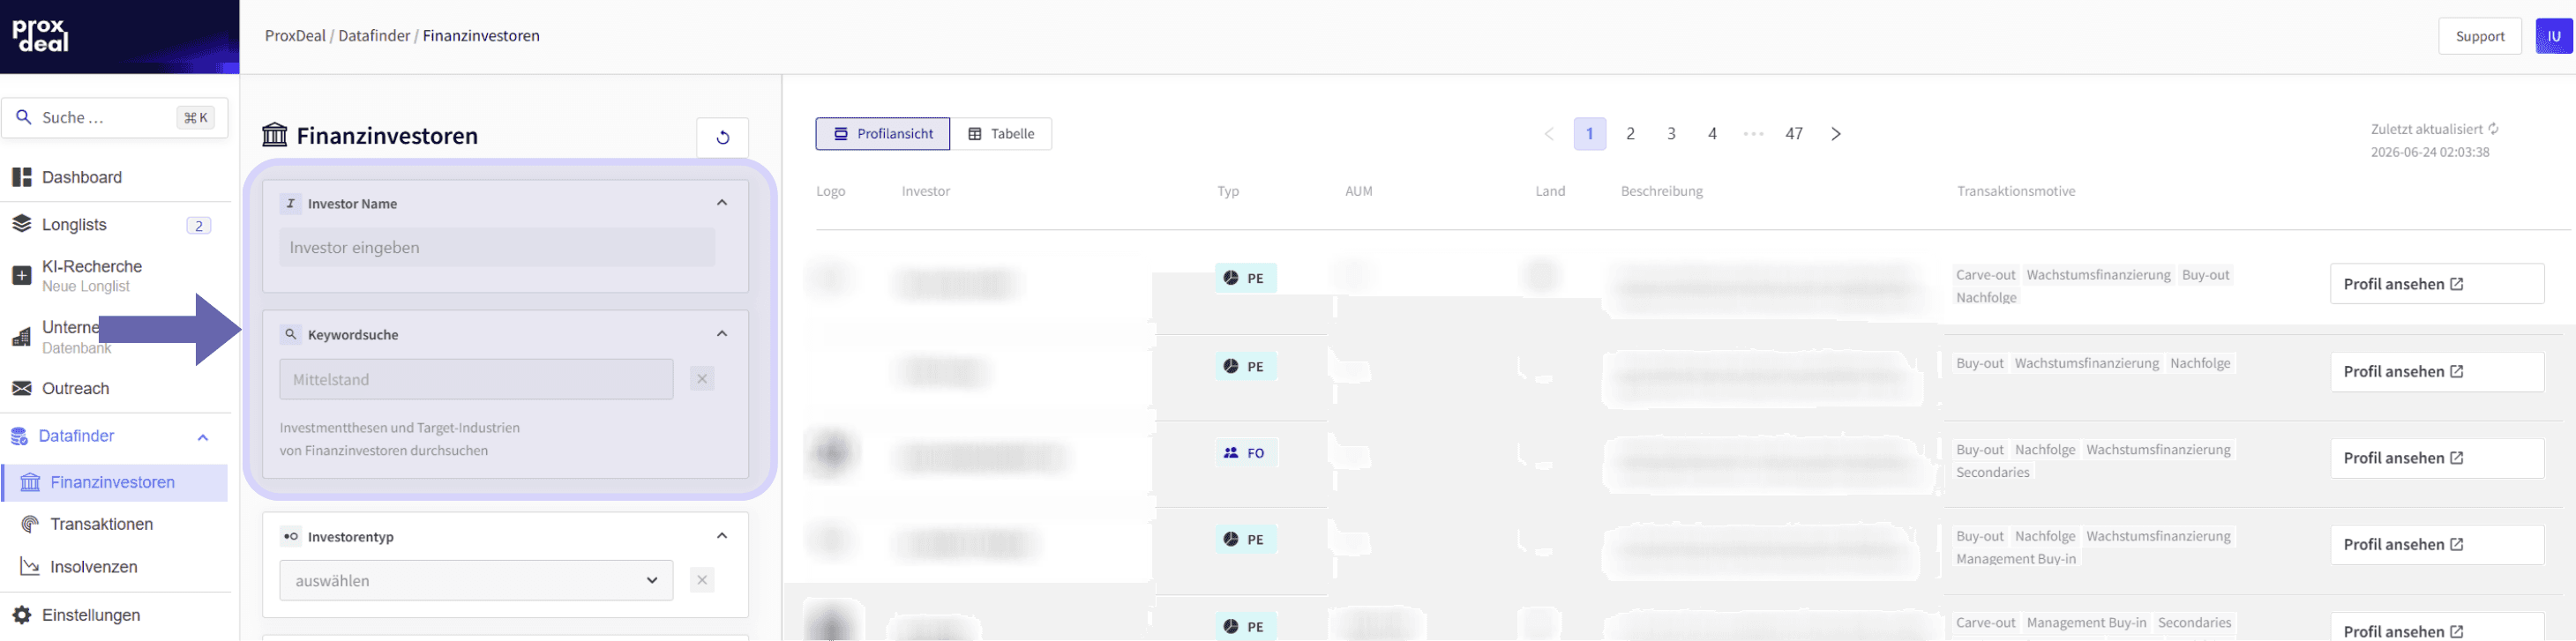Go to the previous results page
The image size is (2576, 641).
[x=1549, y=134]
